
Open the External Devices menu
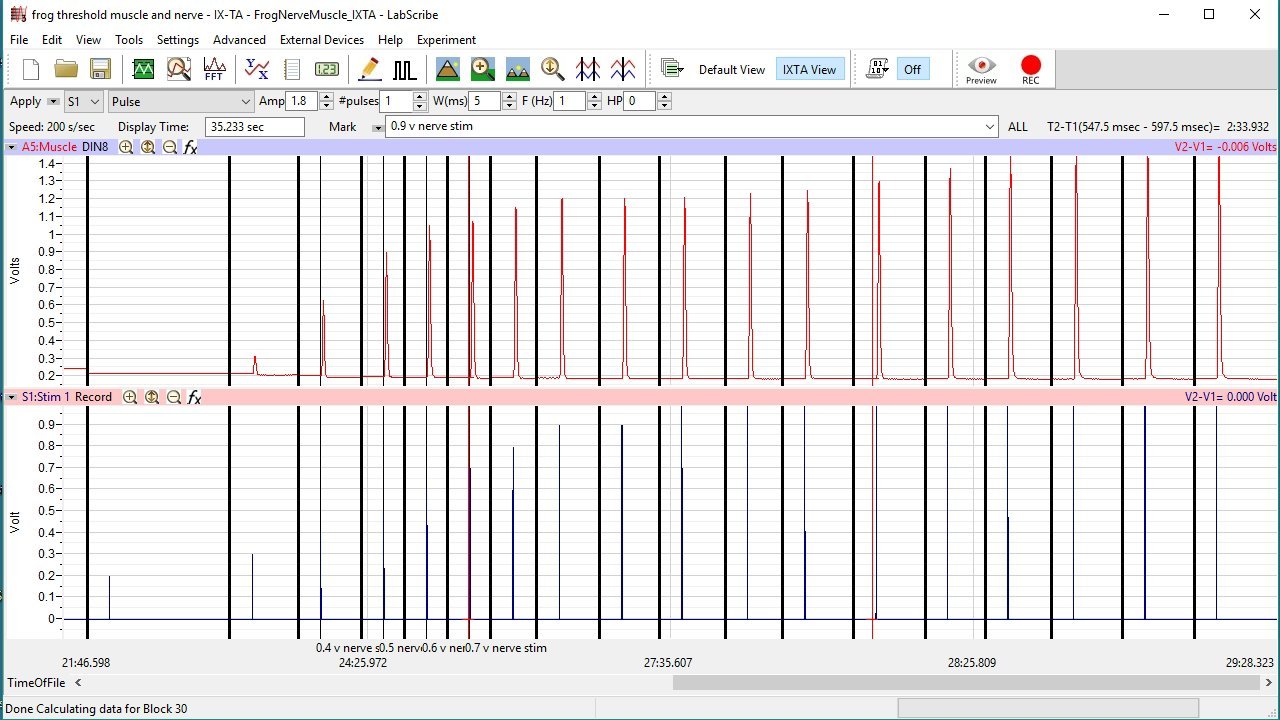click(321, 40)
